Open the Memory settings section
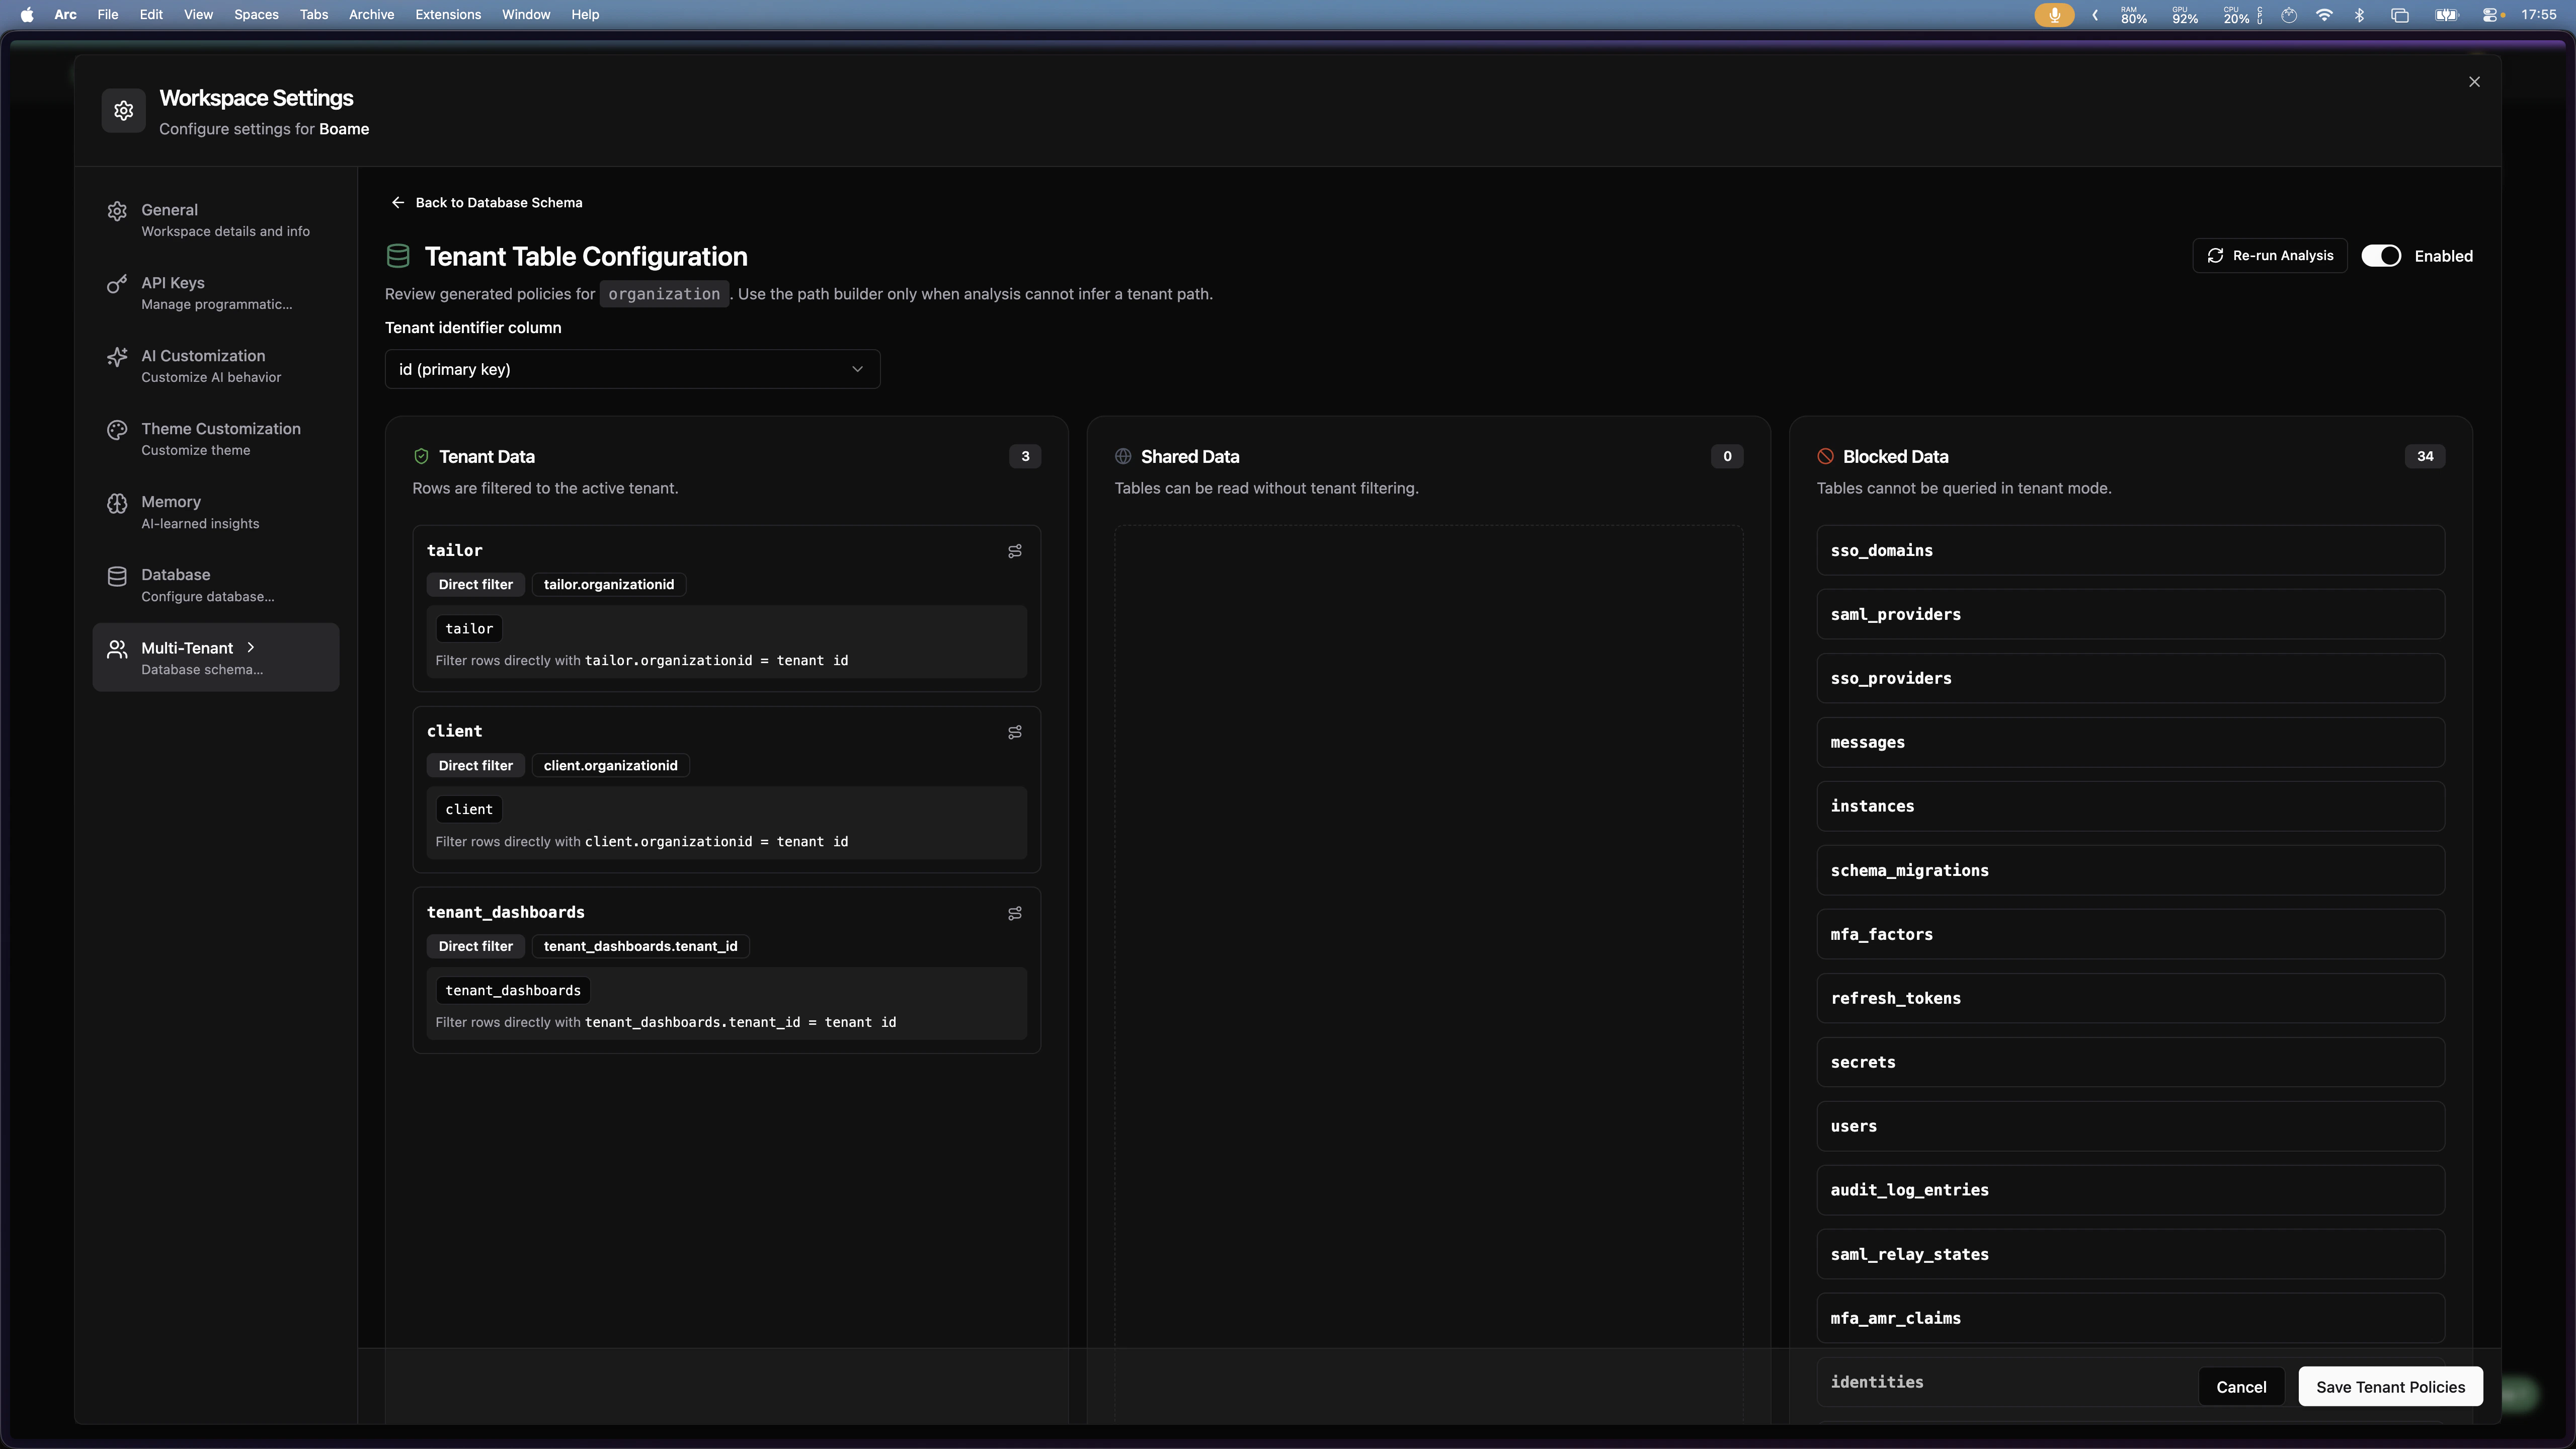 coord(216,512)
